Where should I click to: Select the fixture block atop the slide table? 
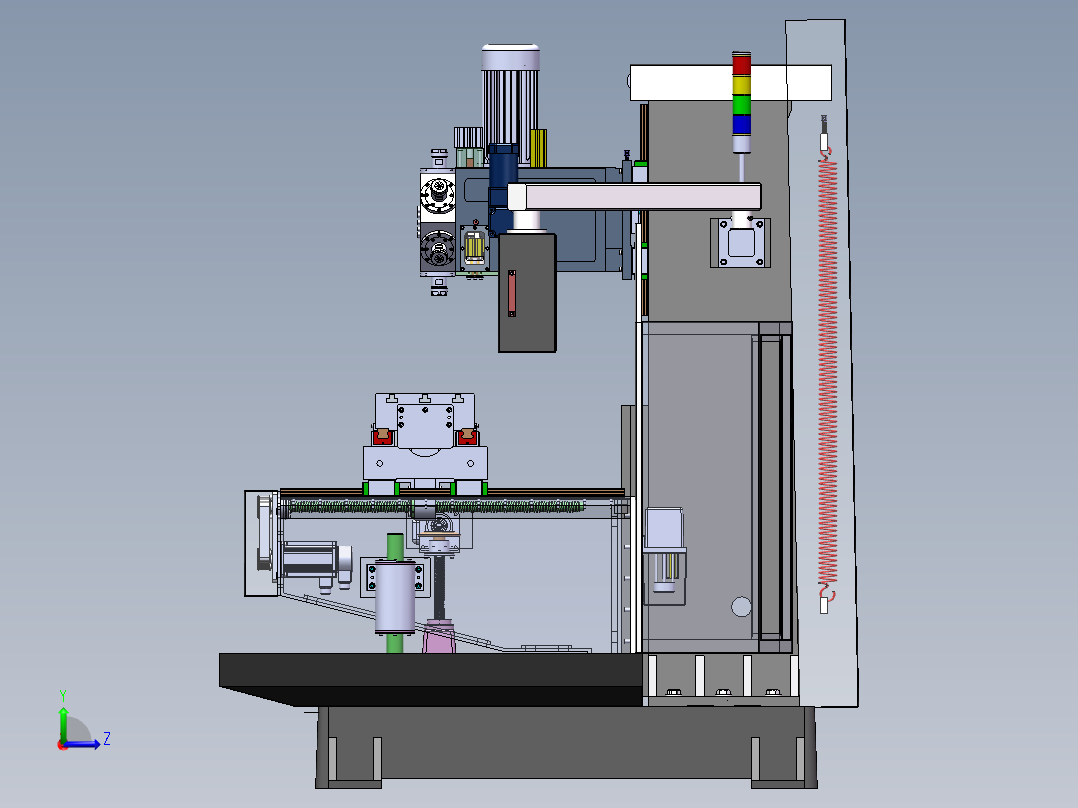tap(425, 420)
